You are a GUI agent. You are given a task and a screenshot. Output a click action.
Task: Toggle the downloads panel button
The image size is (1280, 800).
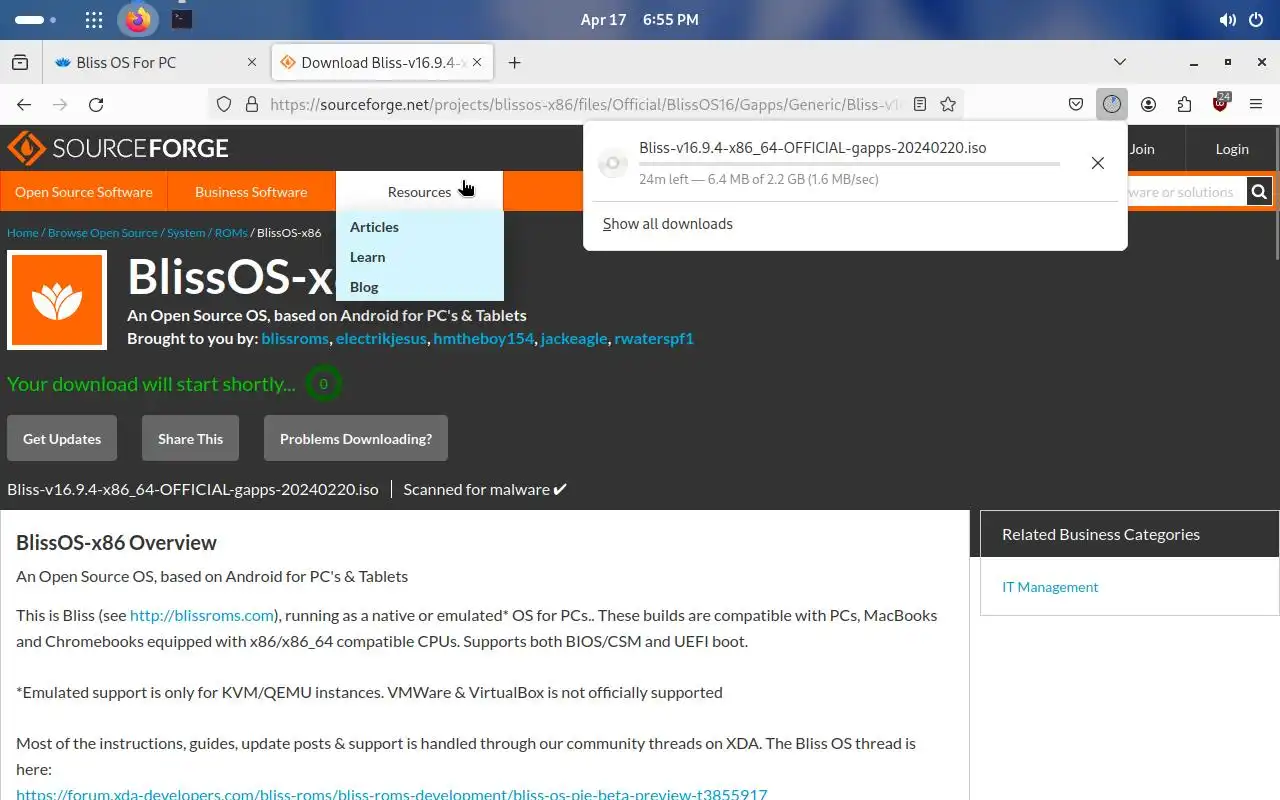pyautogui.click(x=1112, y=104)
